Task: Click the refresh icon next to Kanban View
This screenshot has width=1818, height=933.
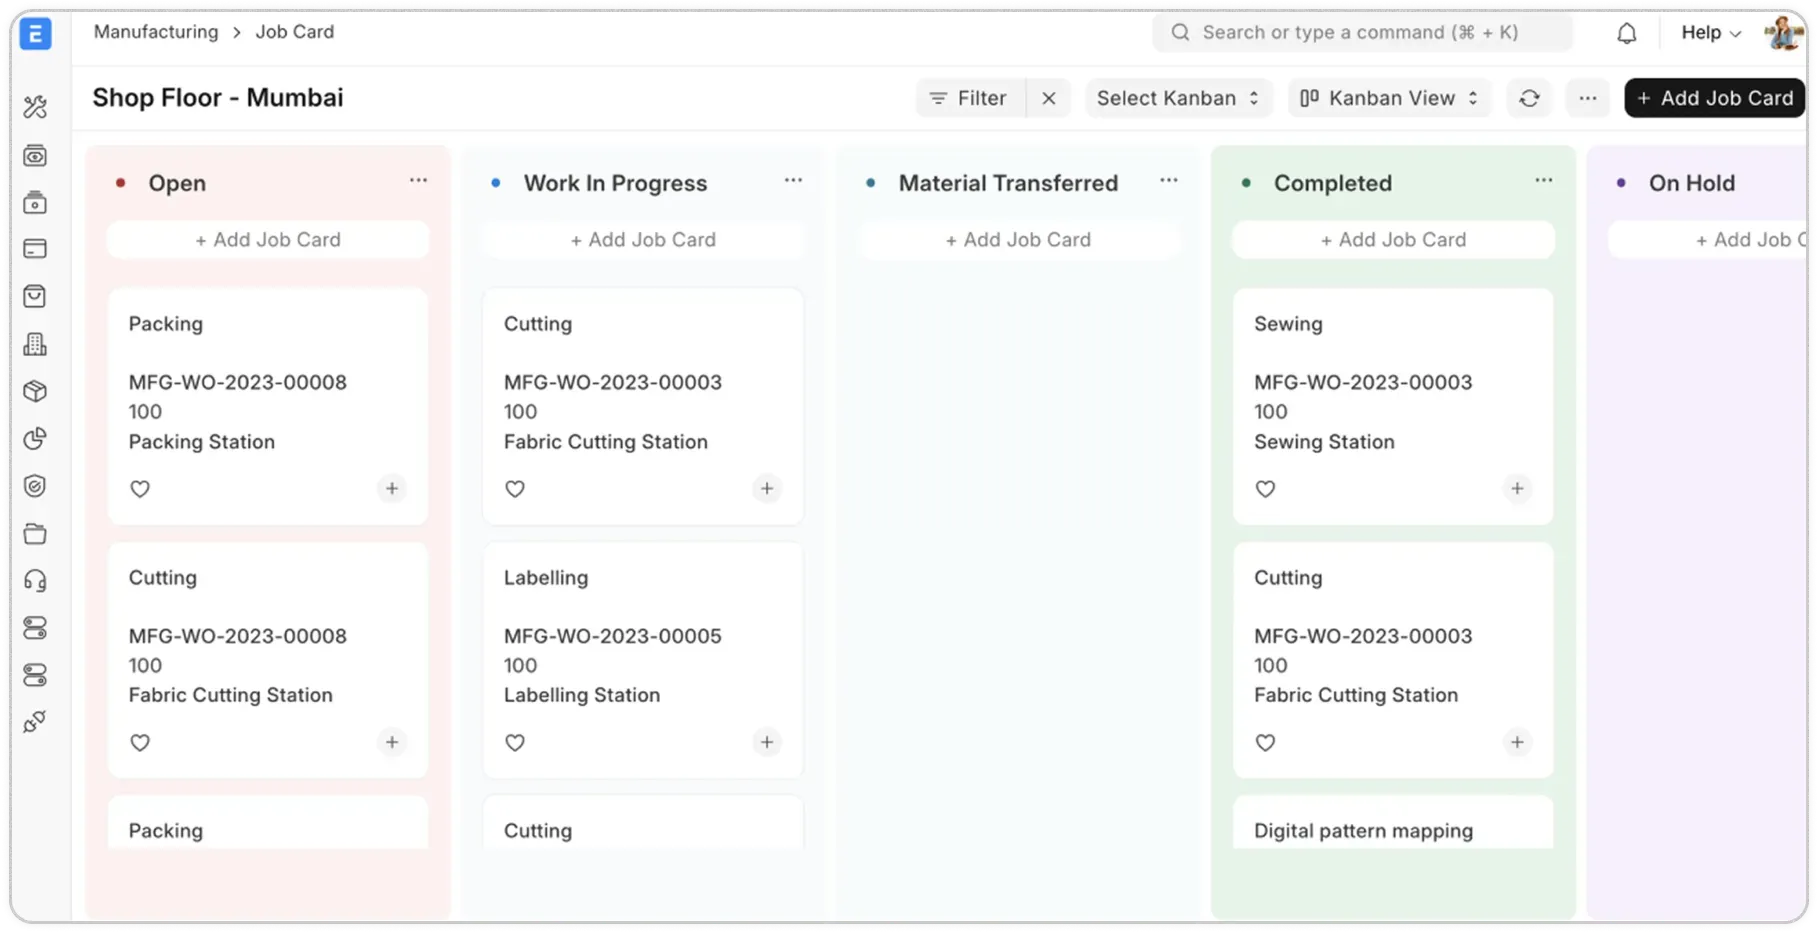Action: click(1529, 98)
